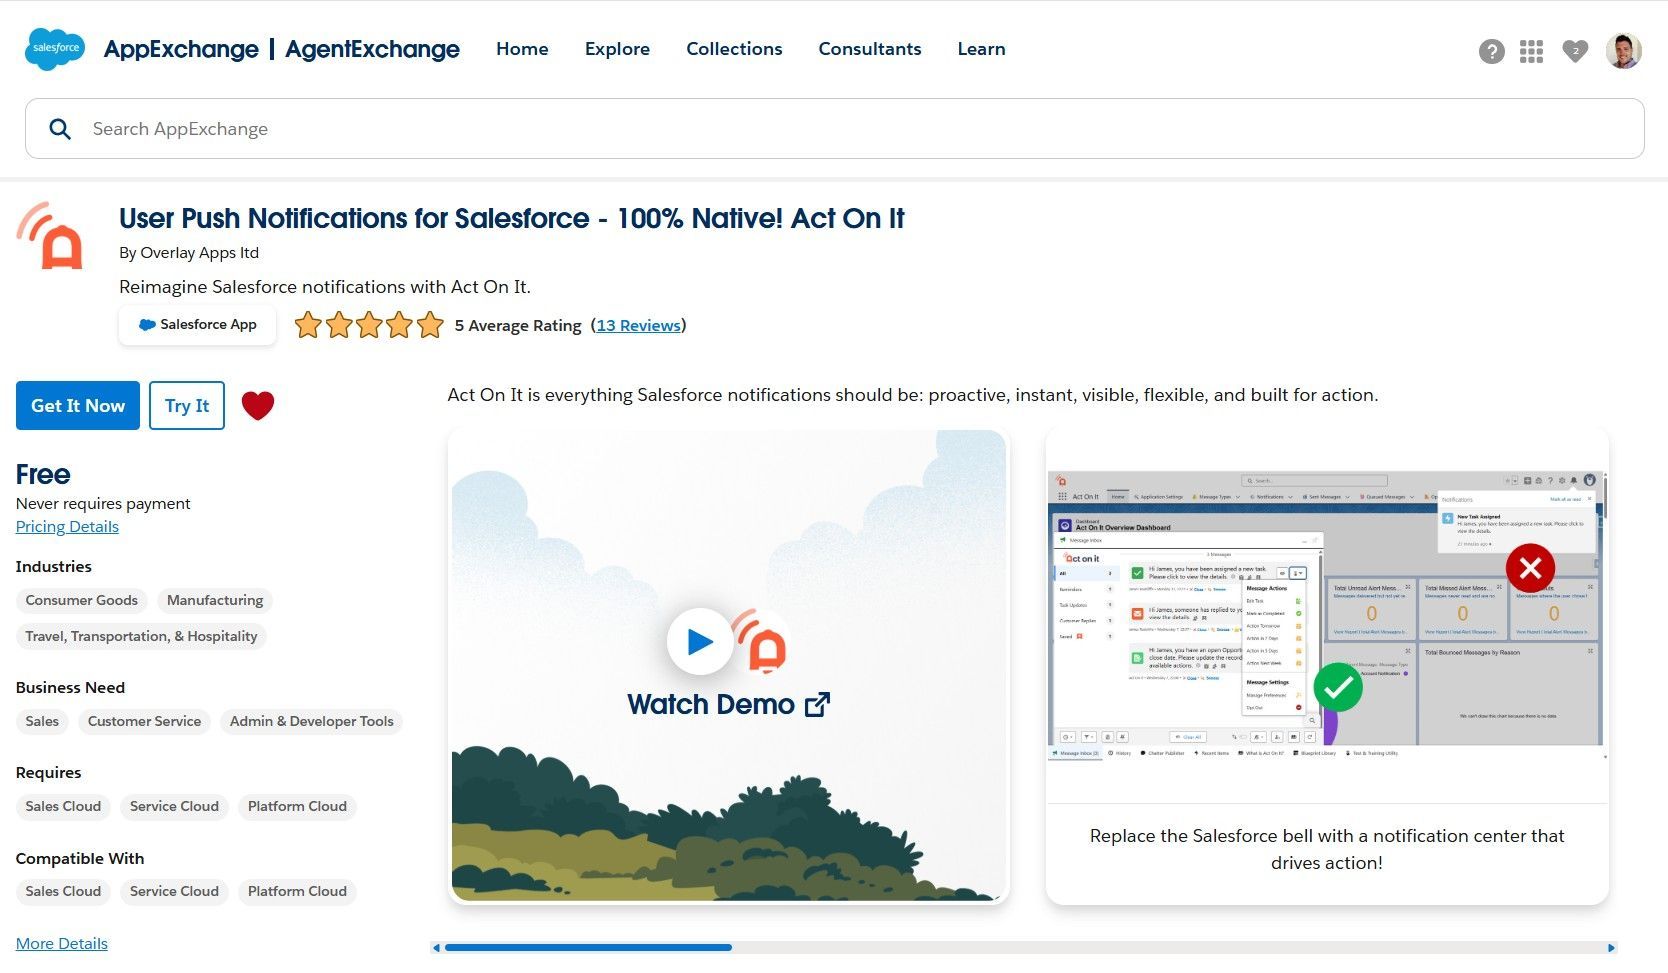Select the Consumer Goods industry tag

coord(82,600)
